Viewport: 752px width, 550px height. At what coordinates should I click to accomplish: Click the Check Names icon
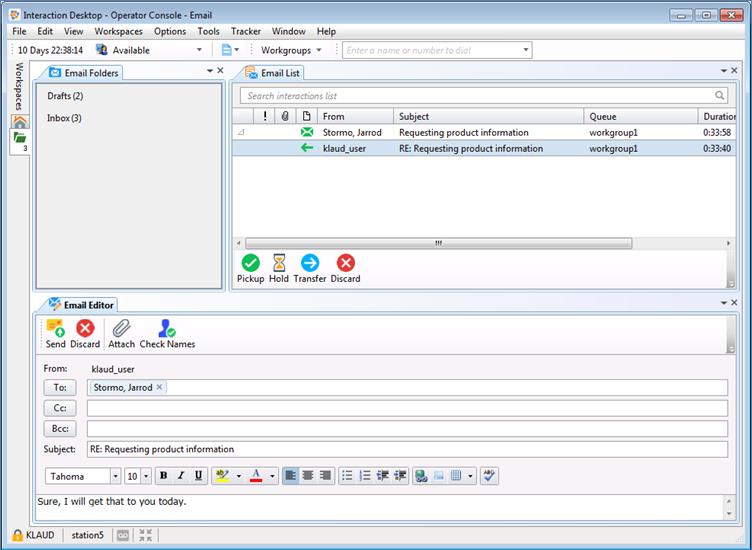tap(167, 328)
